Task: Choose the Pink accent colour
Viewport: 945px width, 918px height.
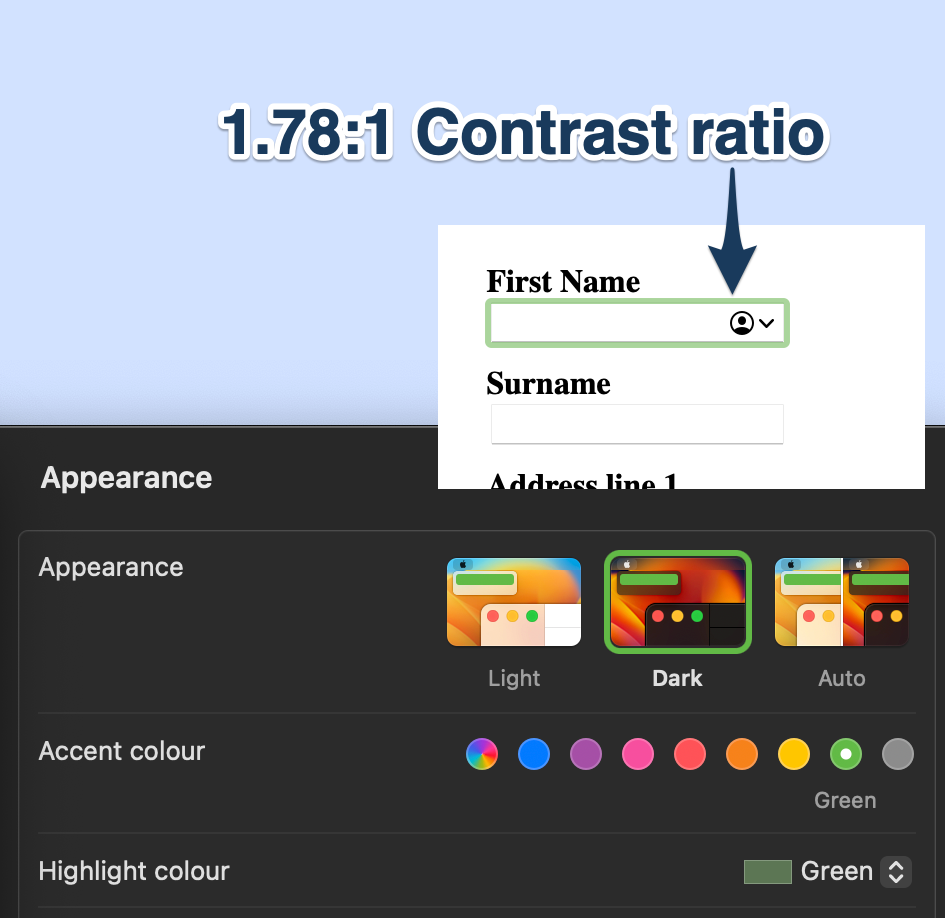Action: (638, 754)
